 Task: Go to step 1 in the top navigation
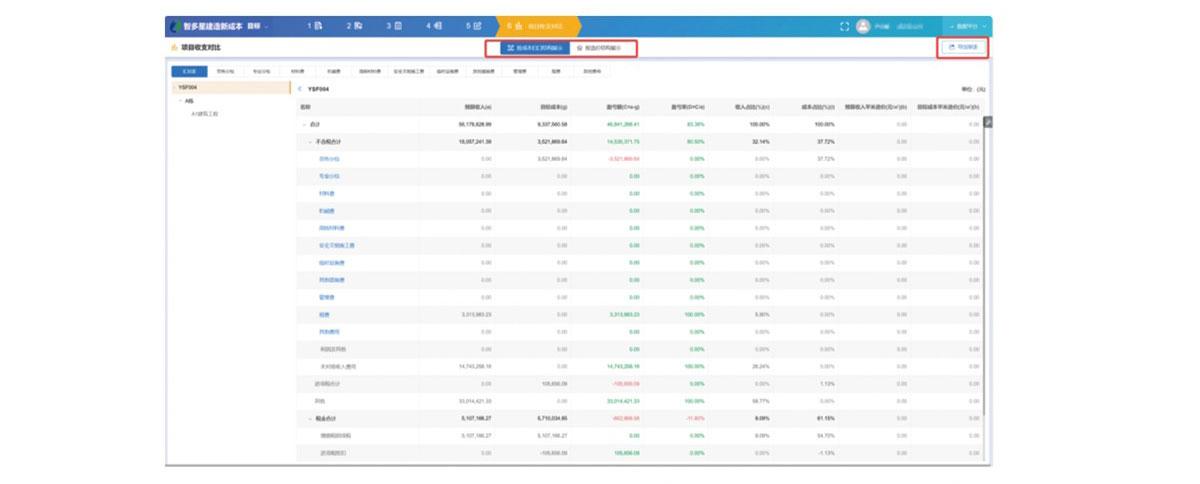point(313,26)
